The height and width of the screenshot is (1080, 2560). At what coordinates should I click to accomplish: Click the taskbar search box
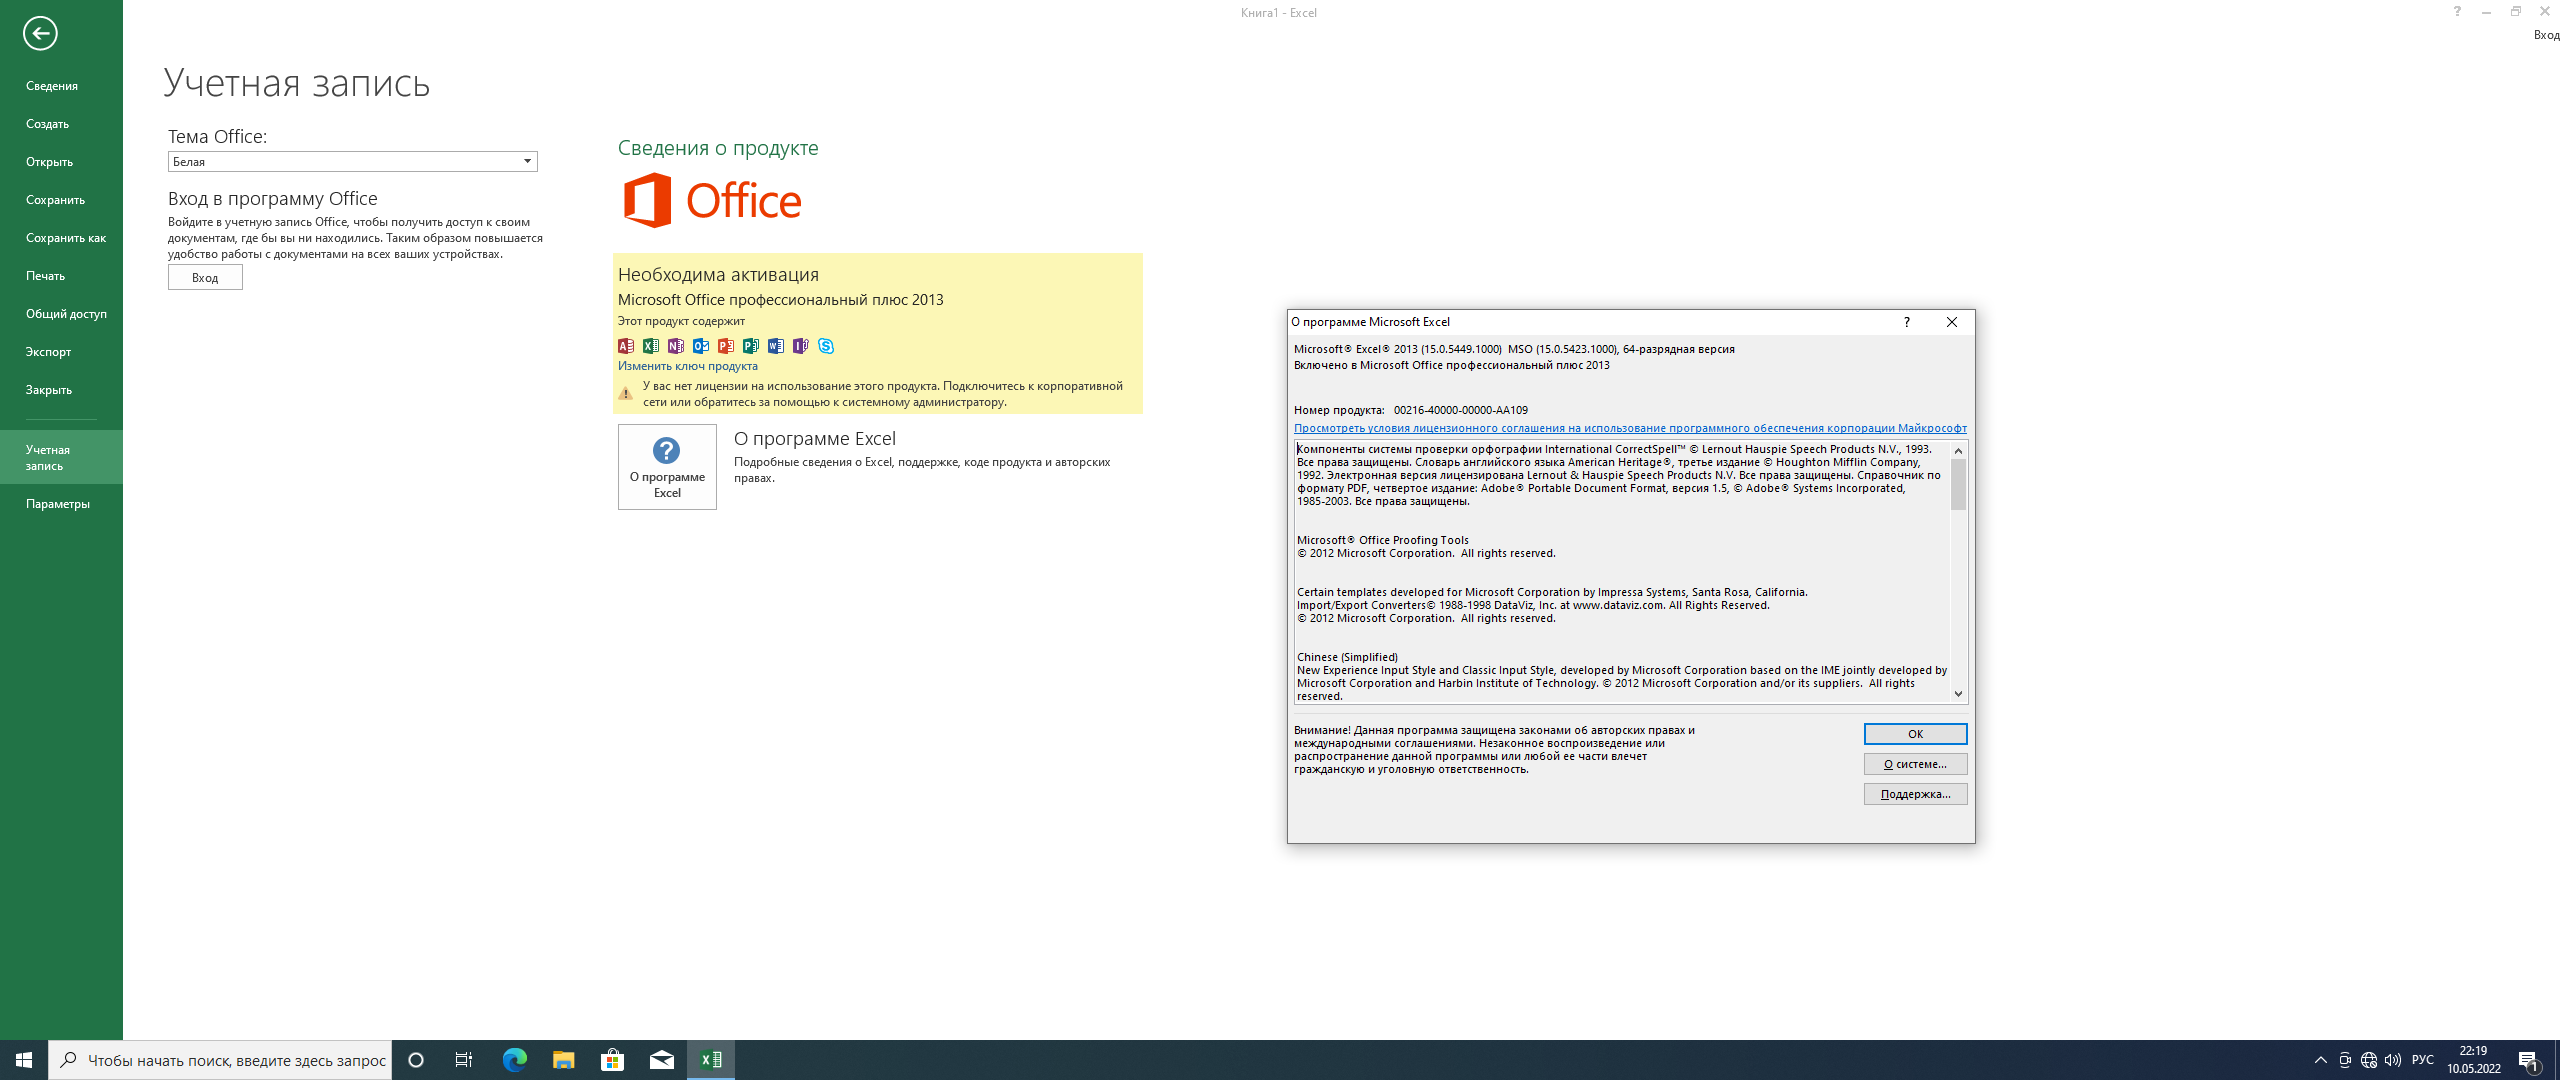click(220, 1060)
